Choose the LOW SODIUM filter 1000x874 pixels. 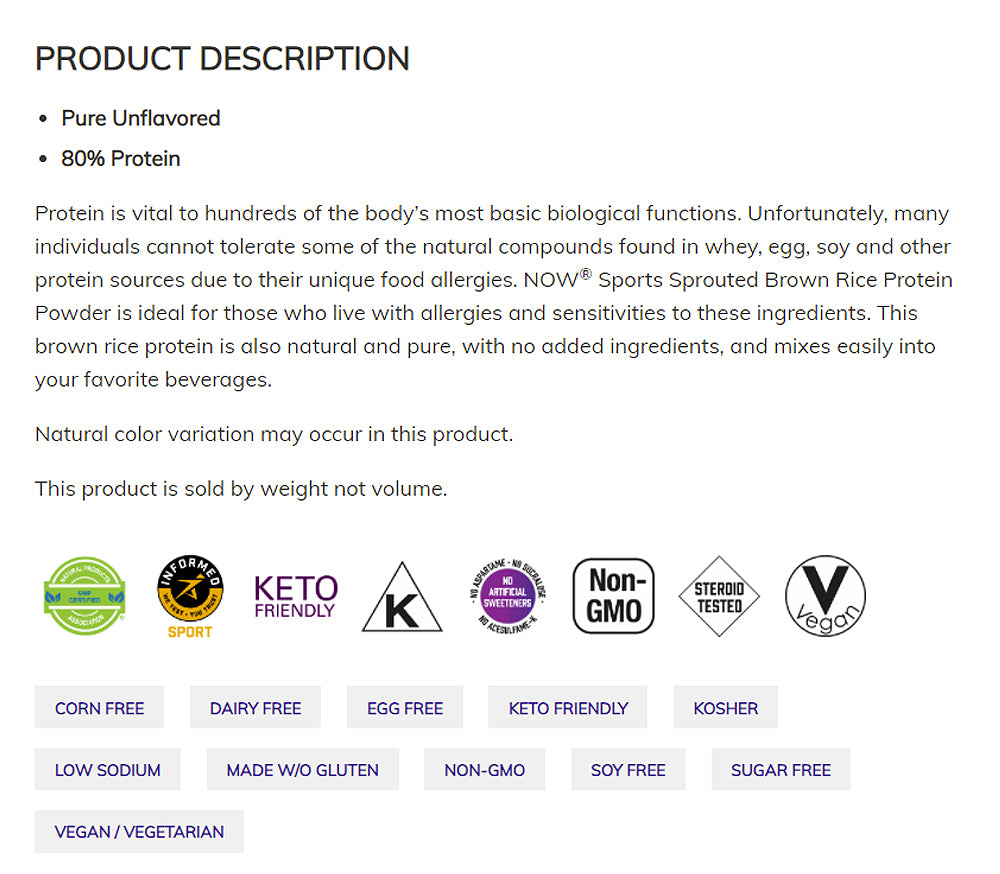click(x=107, y=769)
